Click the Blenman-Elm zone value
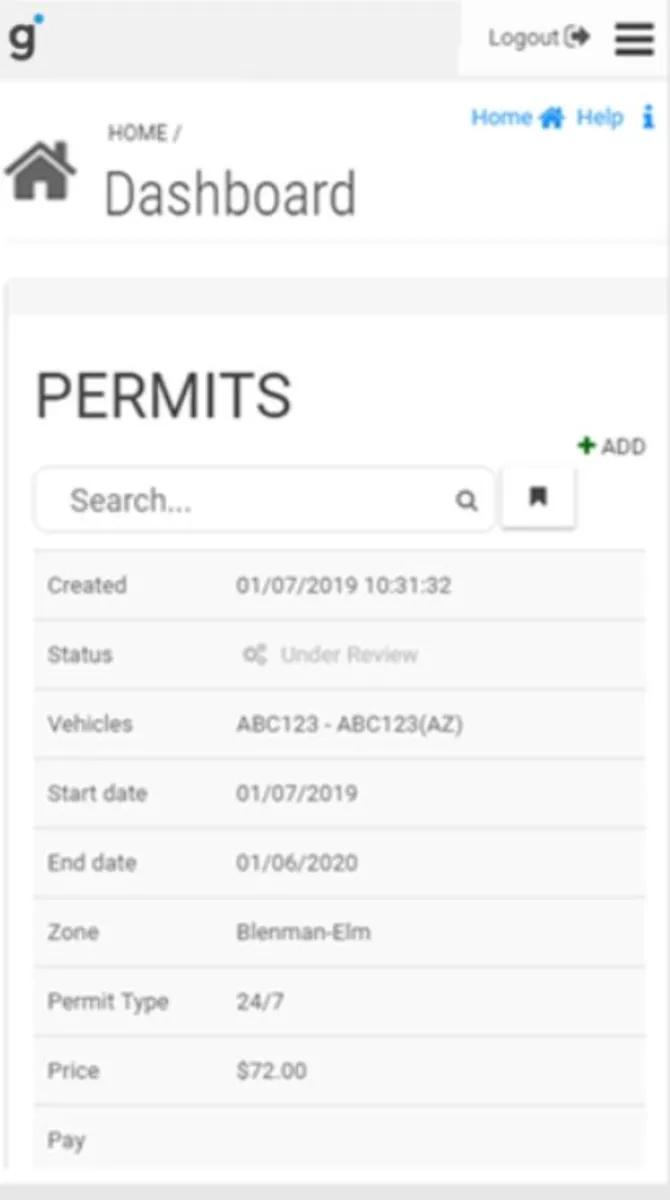The image size is (670, 1200). (x=303, y=932)
